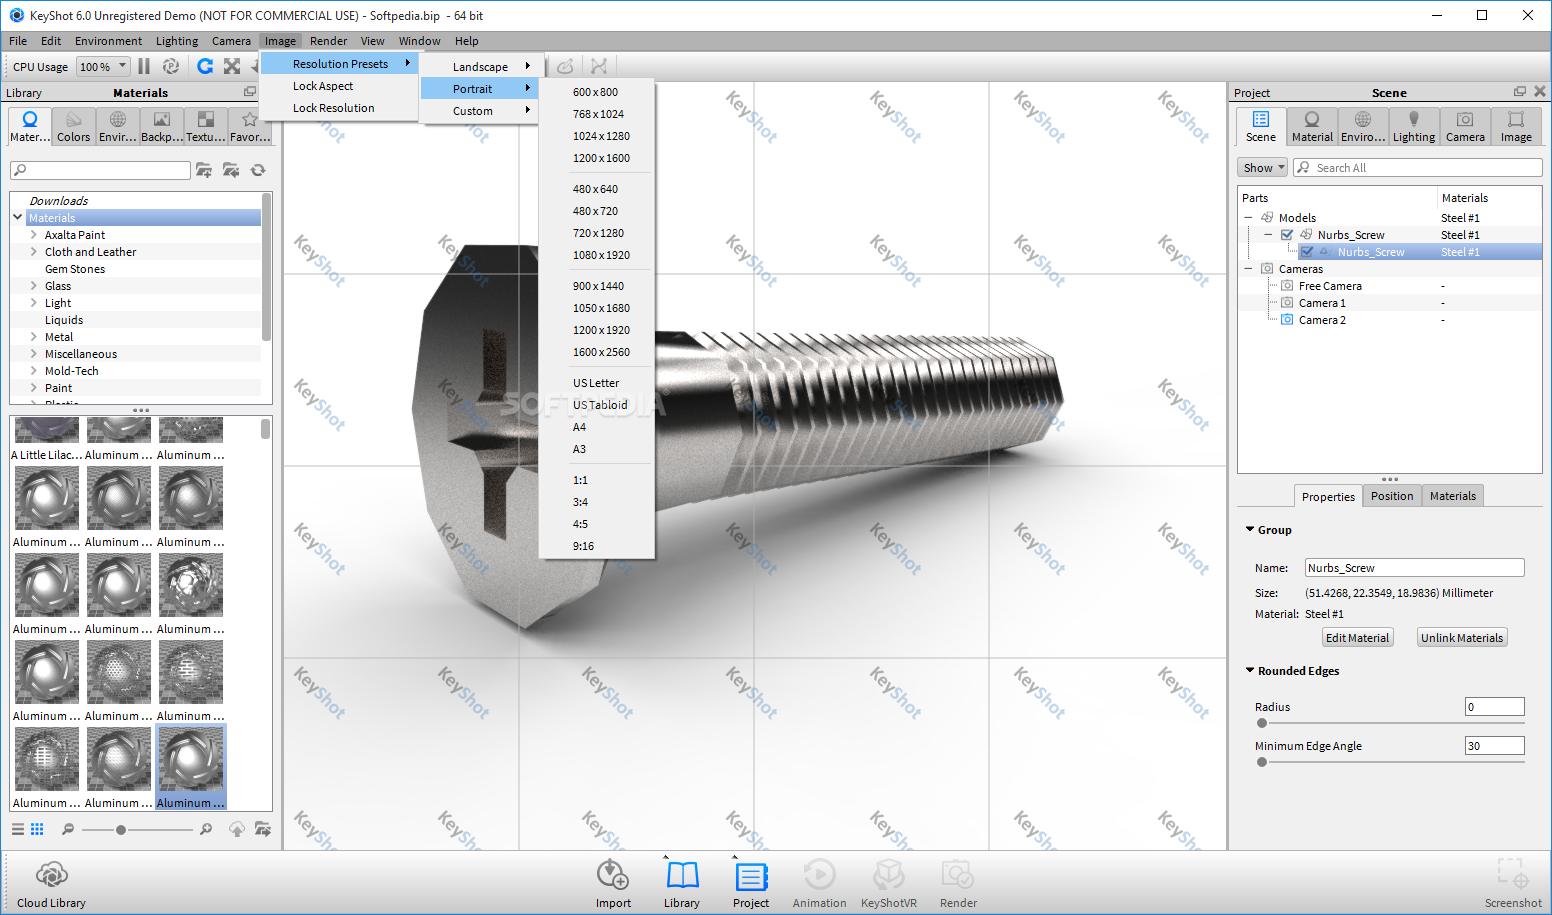Open the Show dropdown in Scene tab

click(x=1262, y=168)
